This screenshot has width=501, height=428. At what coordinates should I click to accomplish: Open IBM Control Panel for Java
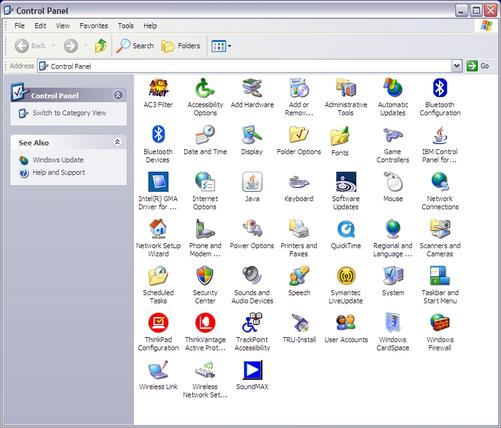(x=440, y=144)
